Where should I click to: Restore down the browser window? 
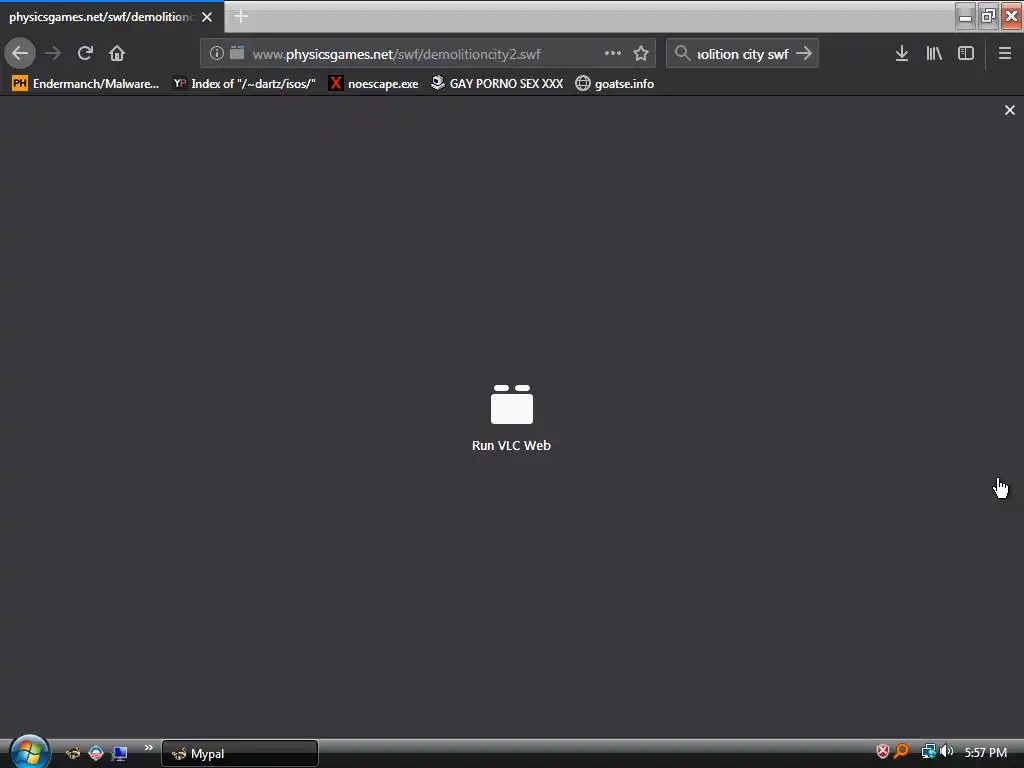pos(988,16)
